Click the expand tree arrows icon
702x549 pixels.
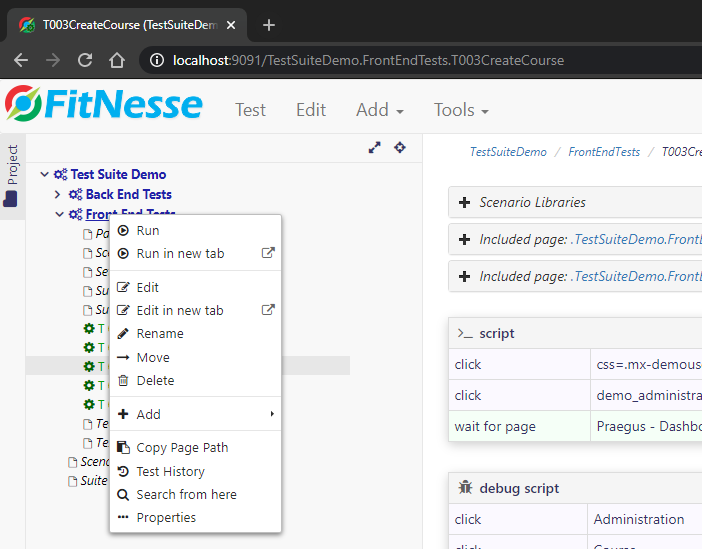tap(375, 147)
